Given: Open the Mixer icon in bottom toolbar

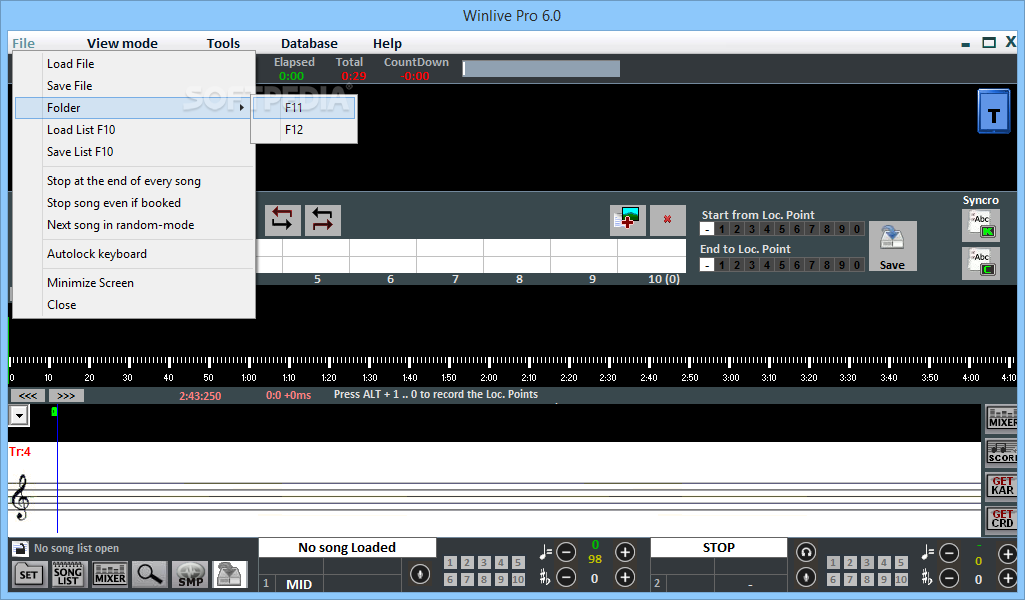Looking at the screenshot, I should click(x=110, y=575).
